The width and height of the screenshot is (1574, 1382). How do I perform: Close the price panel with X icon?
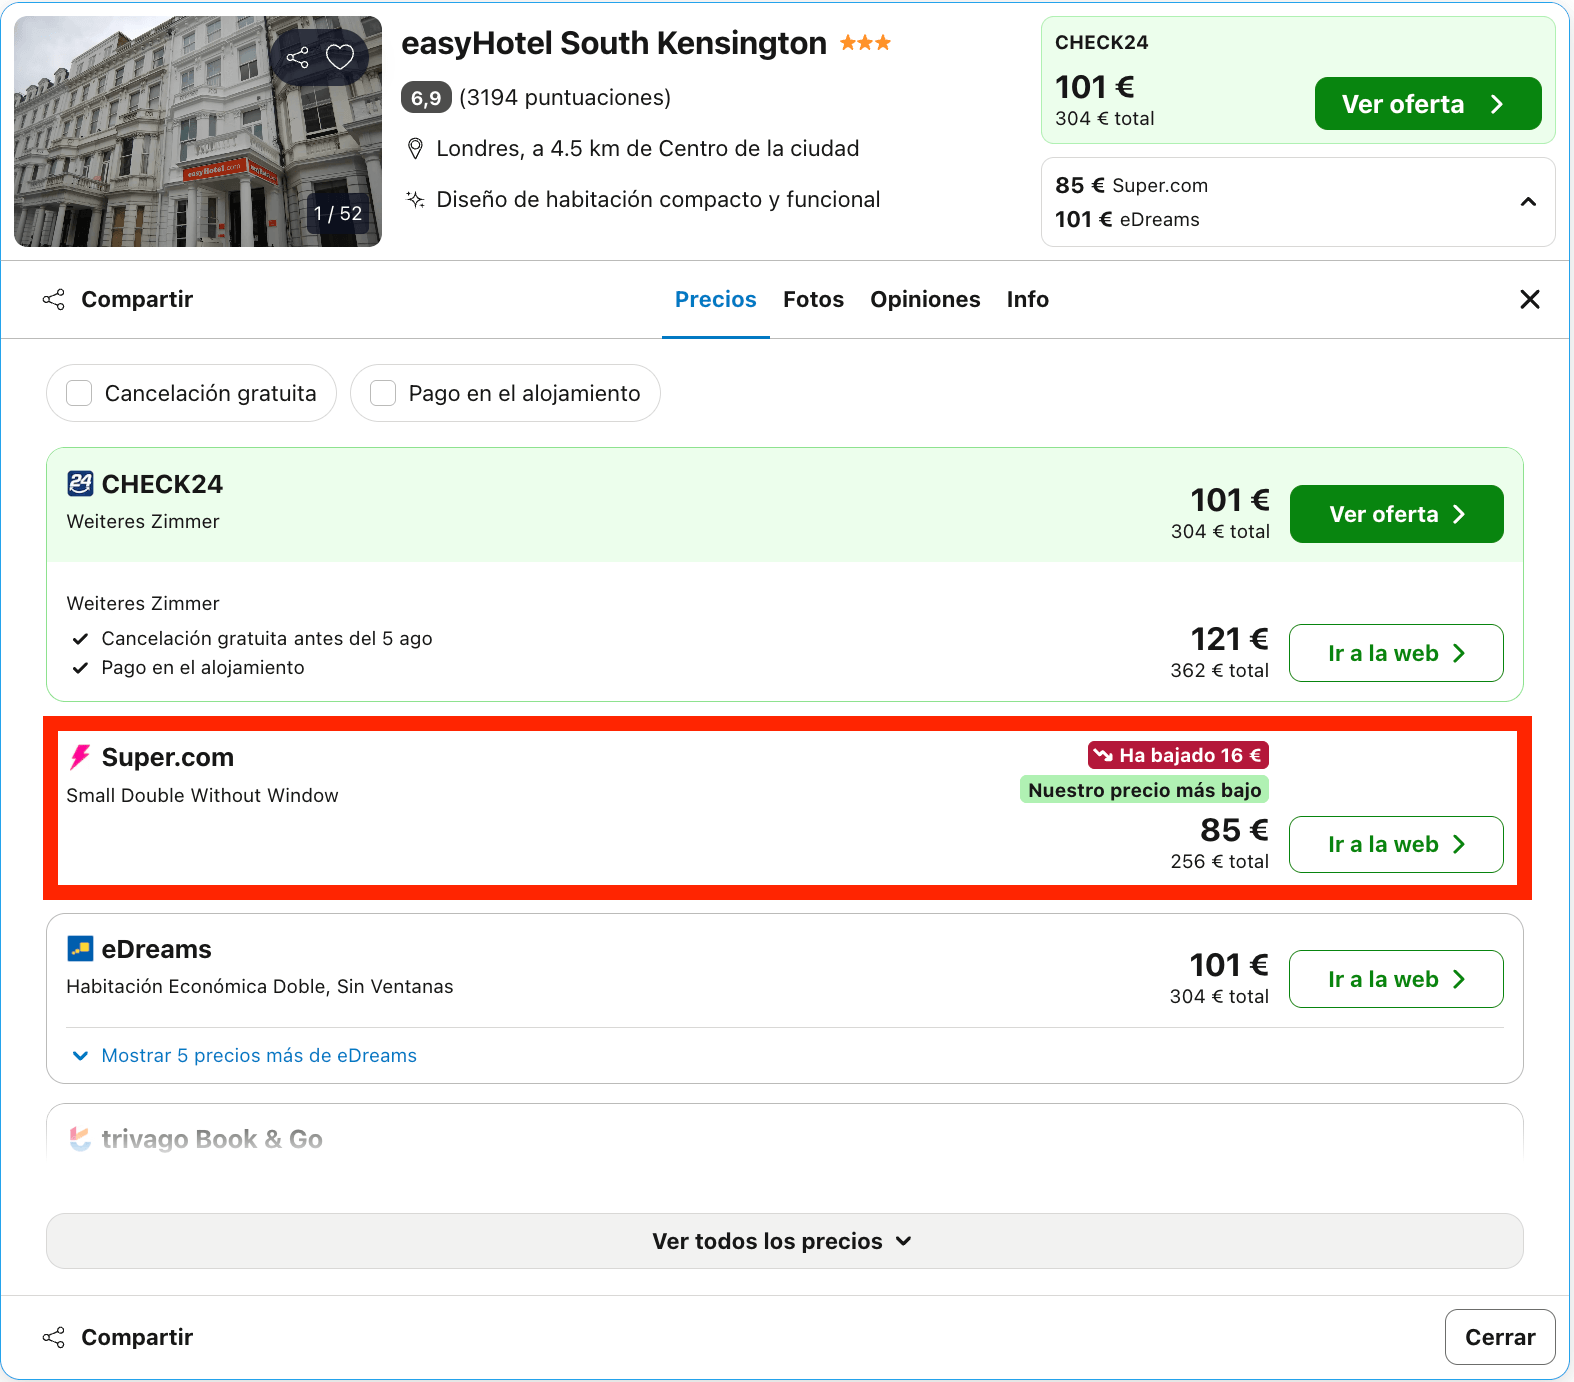click(x=1529, y=299)
